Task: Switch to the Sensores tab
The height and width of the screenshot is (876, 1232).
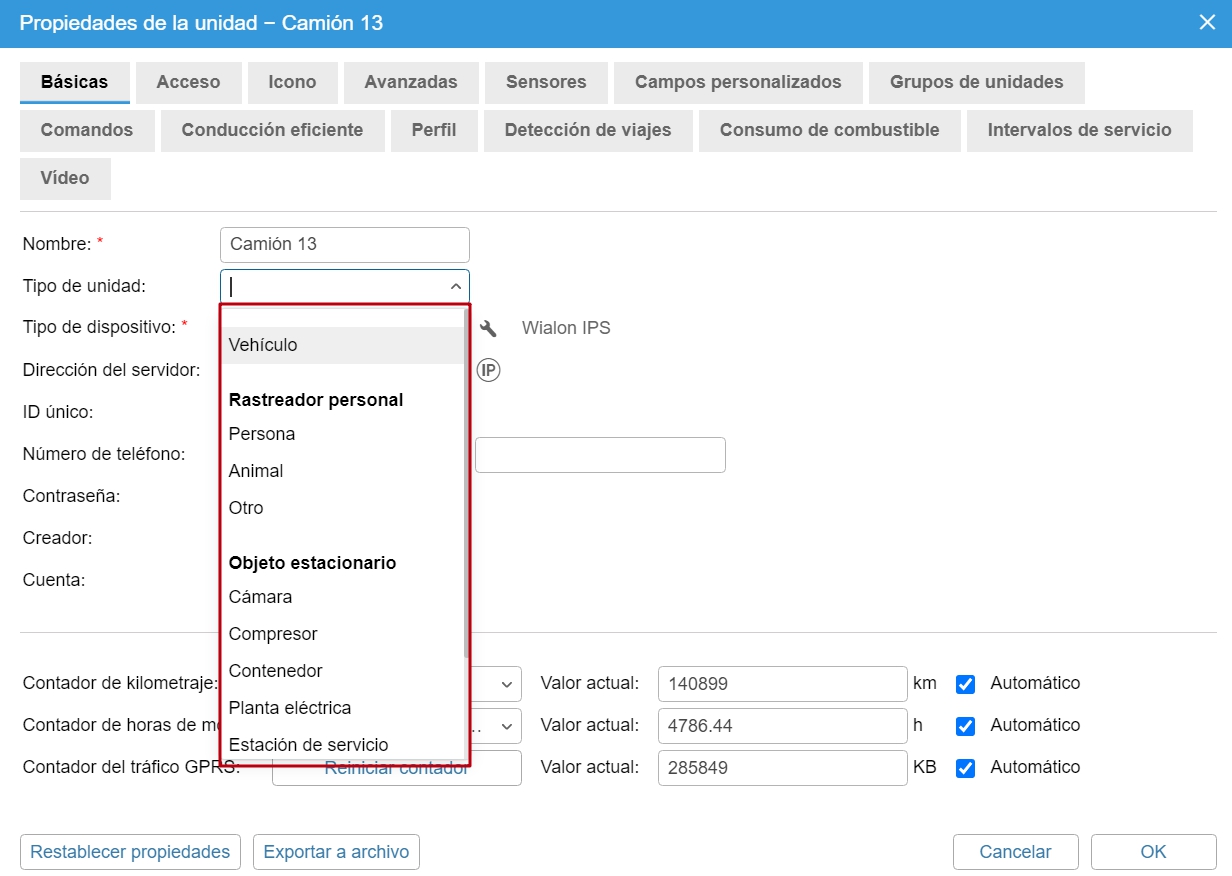Action: coord(545,82)
